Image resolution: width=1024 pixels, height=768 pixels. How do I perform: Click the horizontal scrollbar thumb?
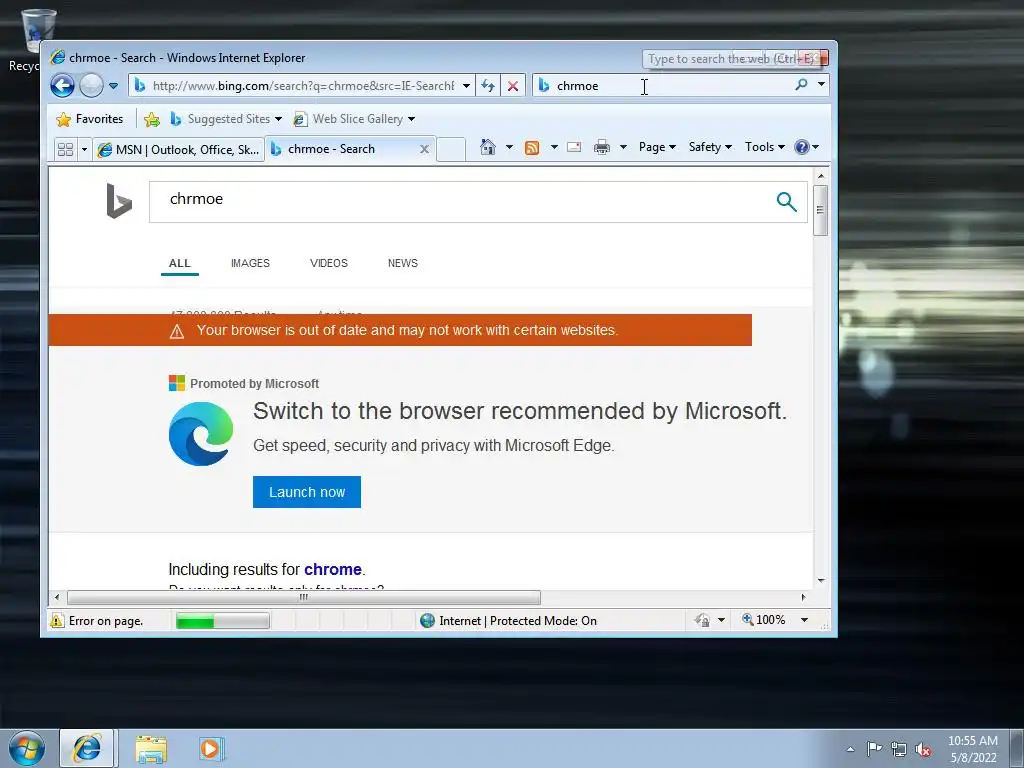(x=304, y=597)
